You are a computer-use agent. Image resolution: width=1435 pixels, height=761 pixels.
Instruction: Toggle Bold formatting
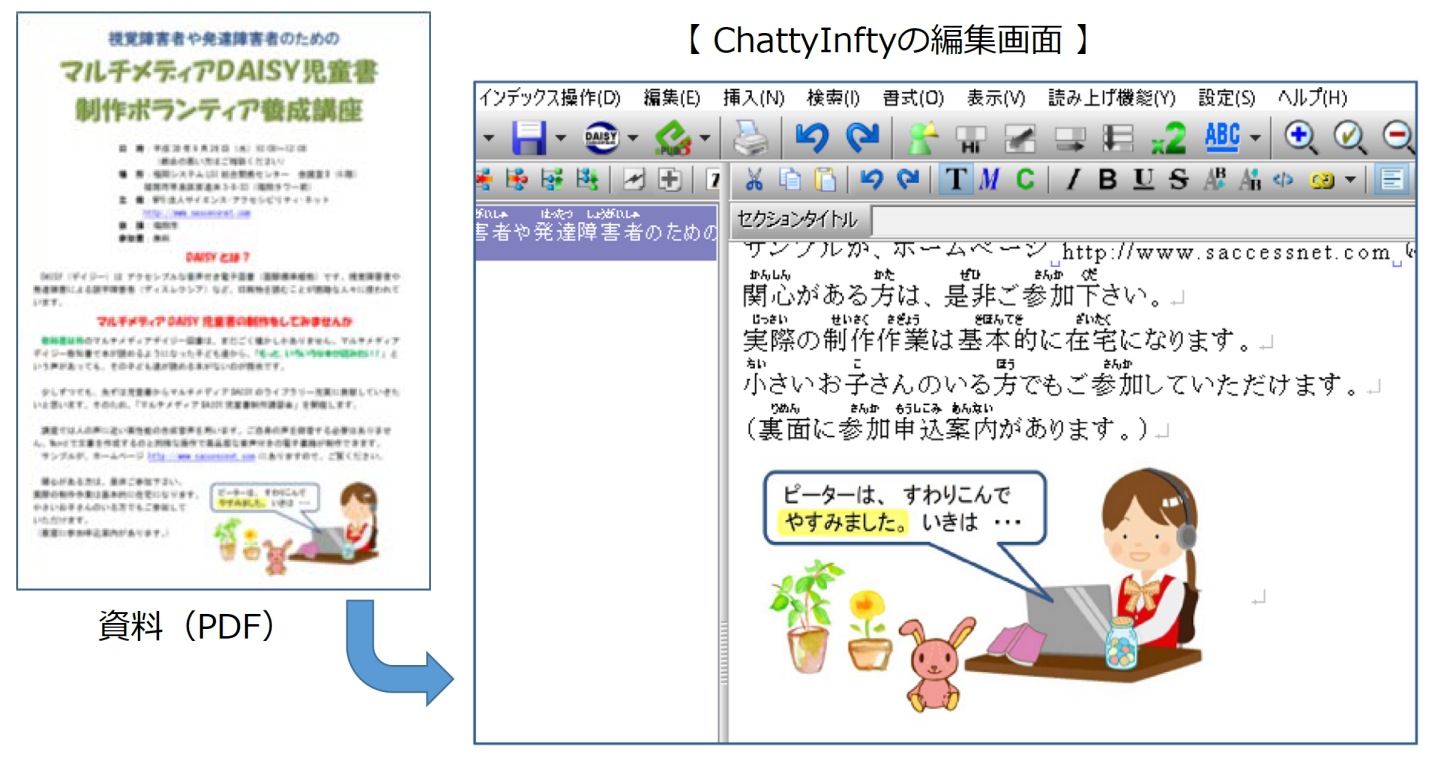click(1108, 180)
